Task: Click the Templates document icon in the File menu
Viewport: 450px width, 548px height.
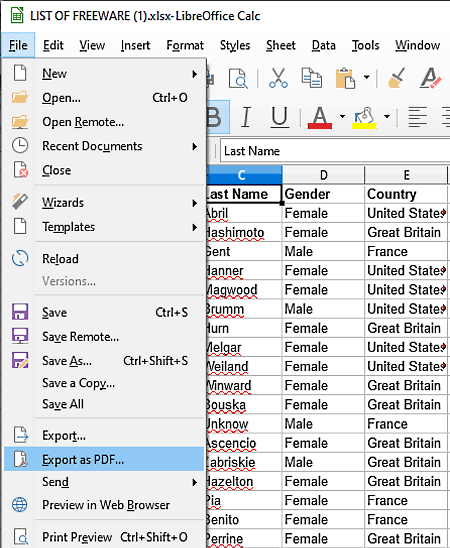Action: (20, 226)
